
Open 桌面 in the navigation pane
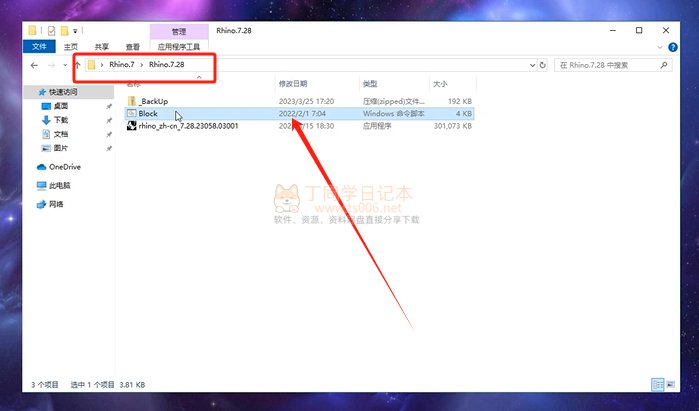point(61,106)
